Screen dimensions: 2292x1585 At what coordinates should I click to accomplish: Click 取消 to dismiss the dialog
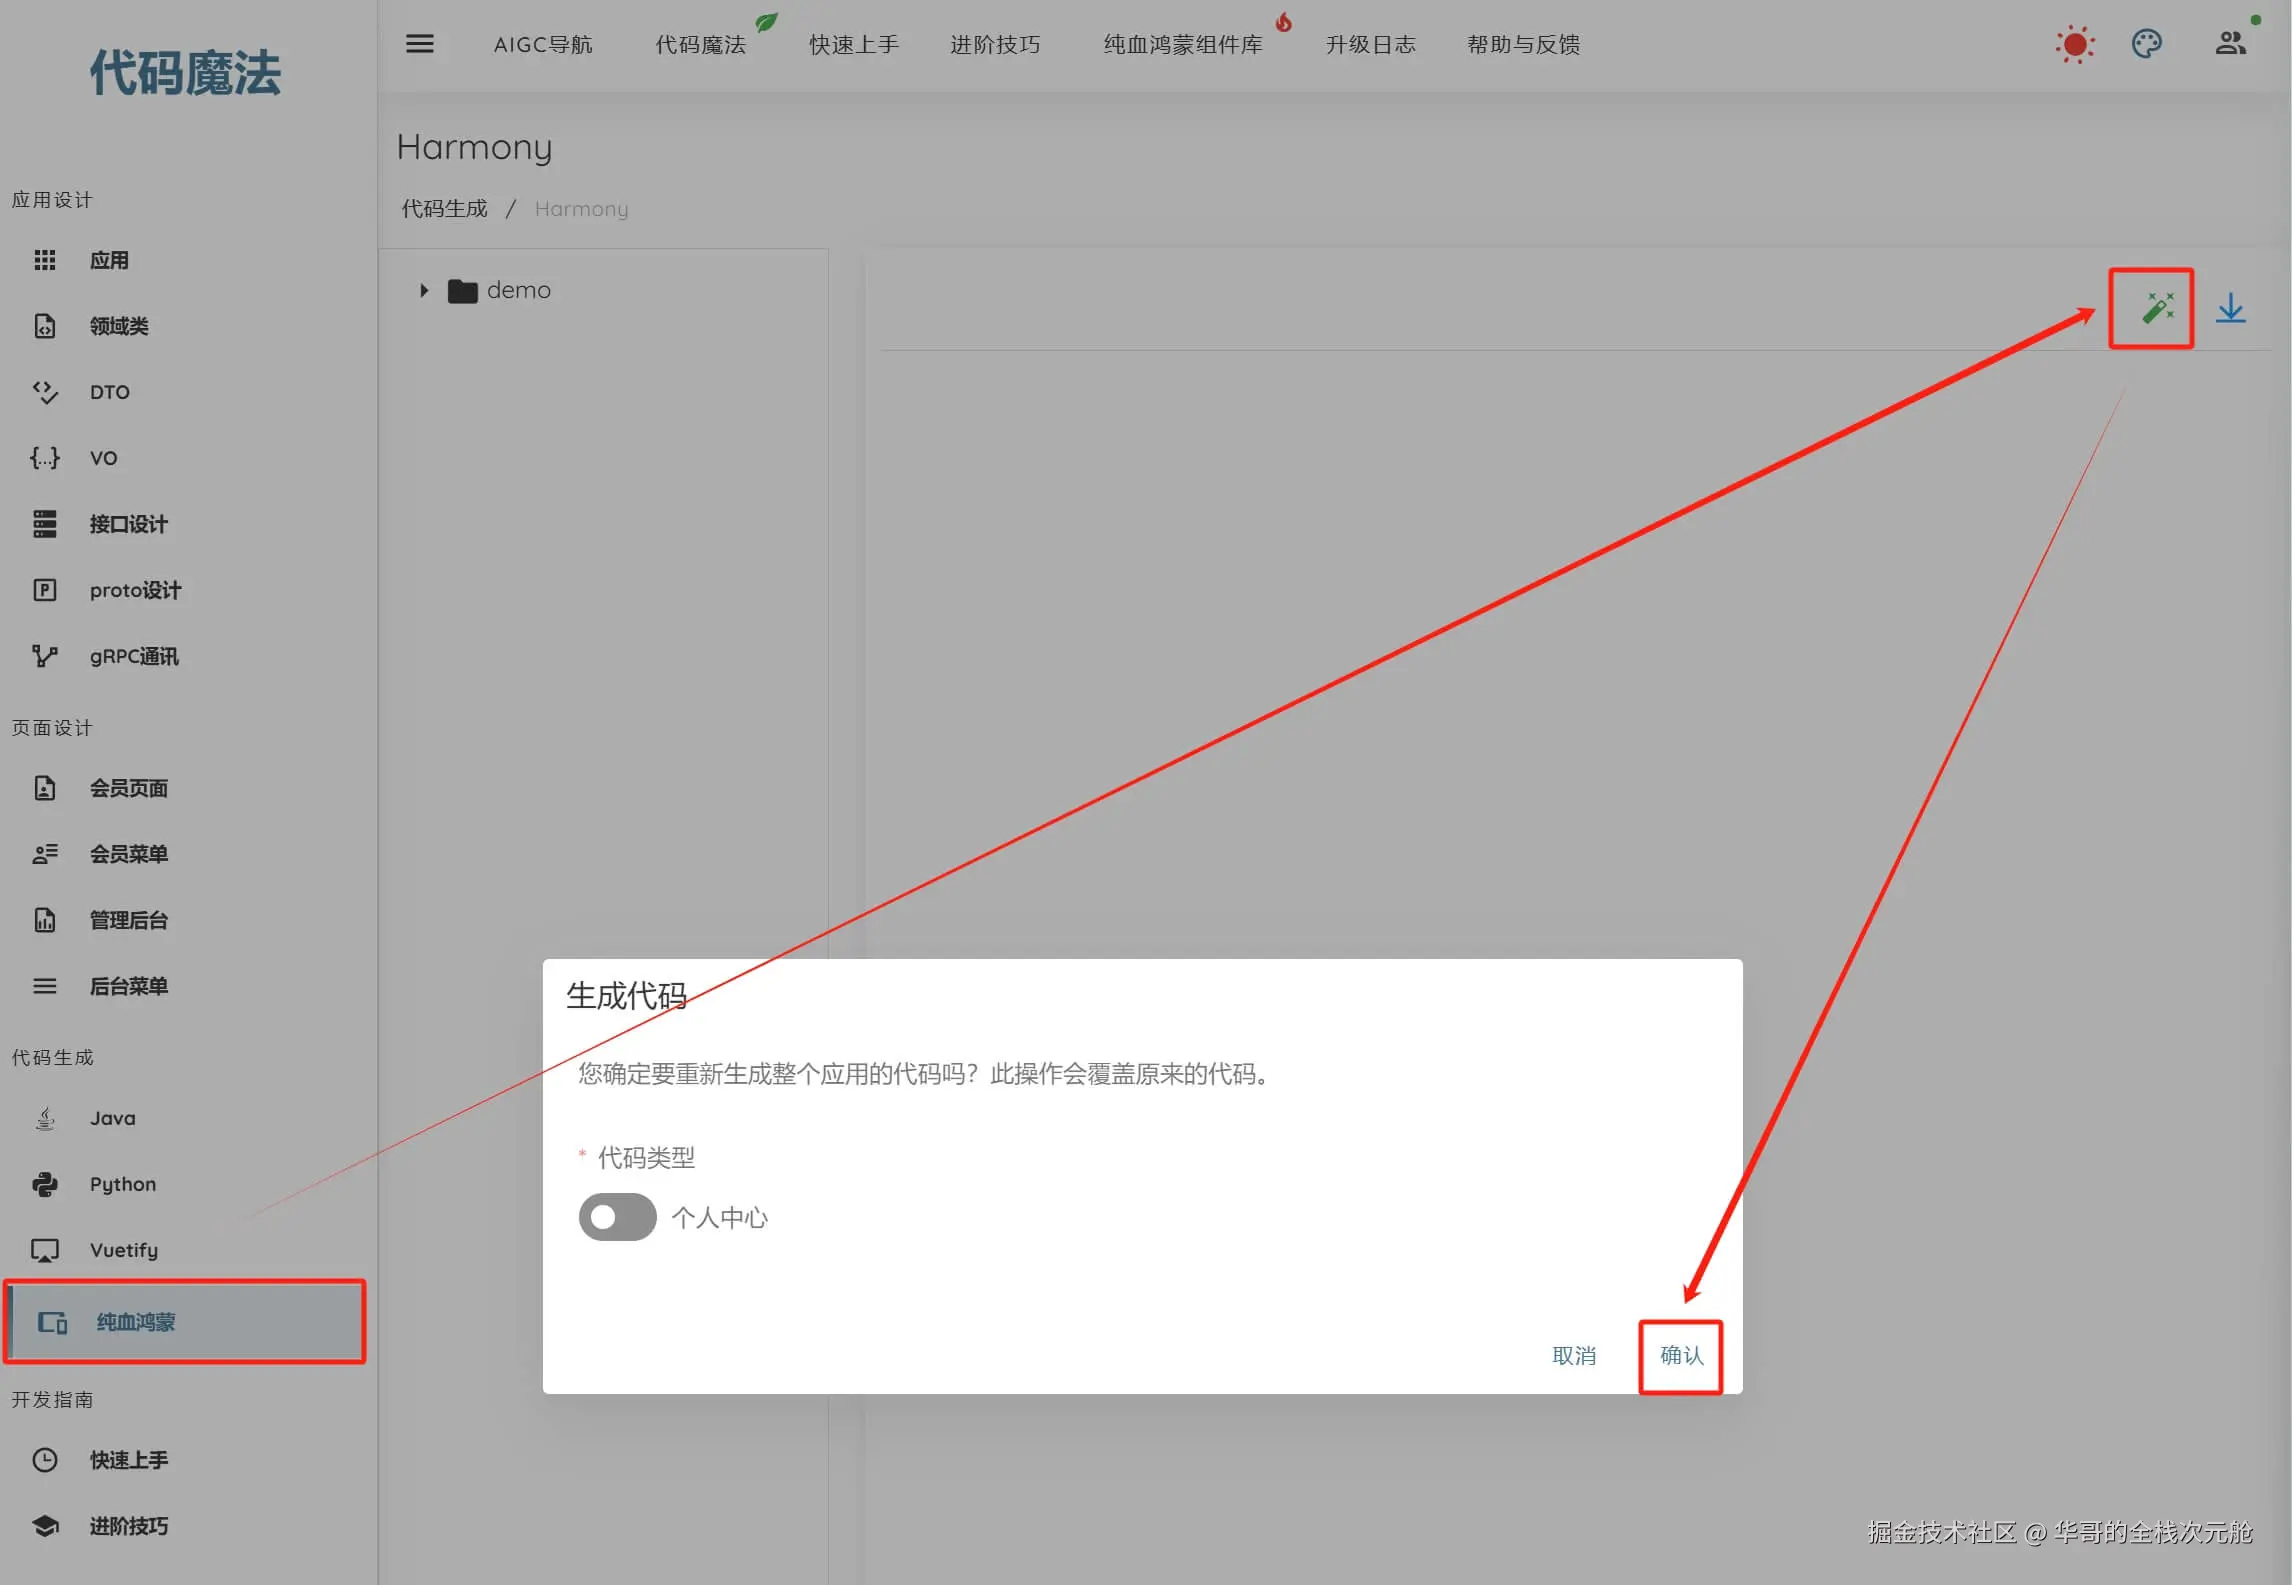[x=1573, y=1356]
